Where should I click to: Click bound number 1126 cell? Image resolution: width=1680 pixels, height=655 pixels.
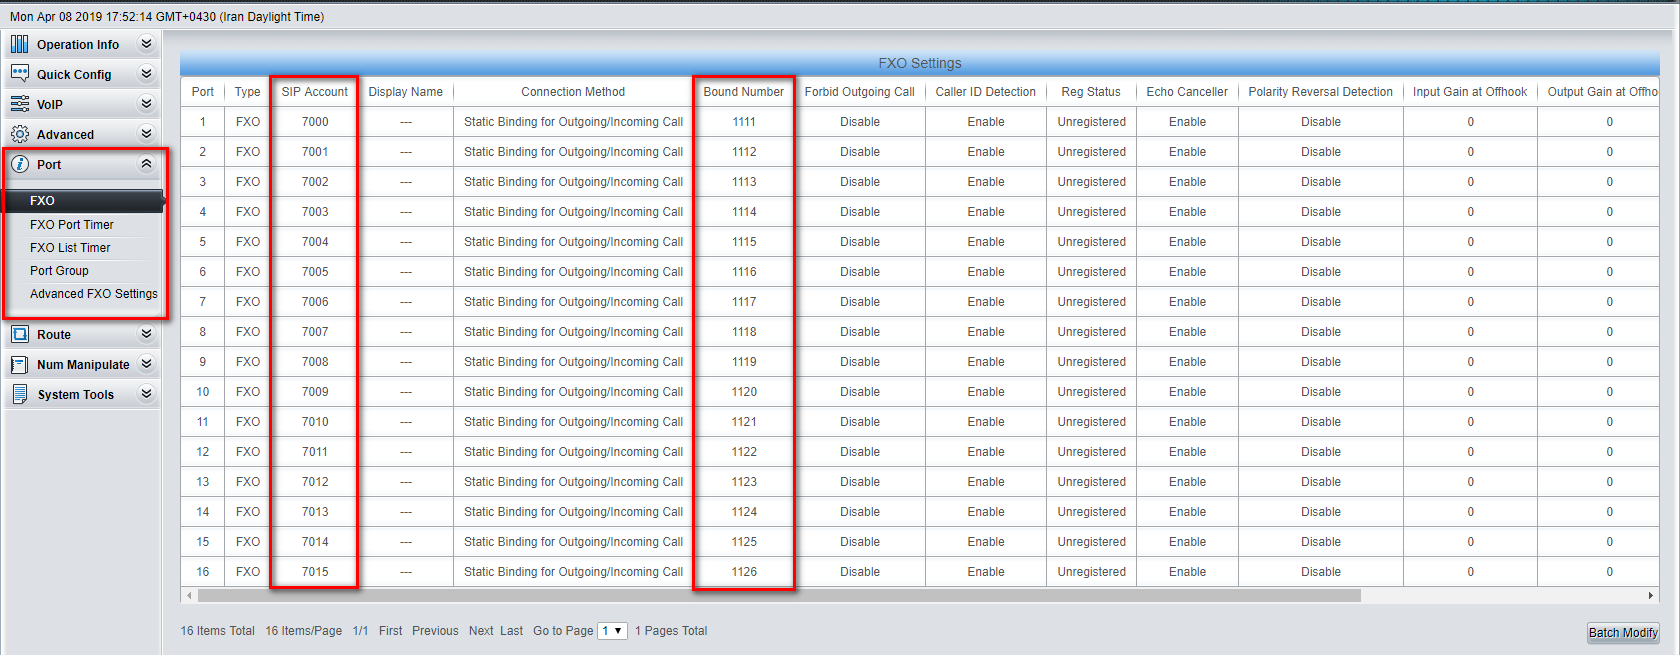[744, 572]
